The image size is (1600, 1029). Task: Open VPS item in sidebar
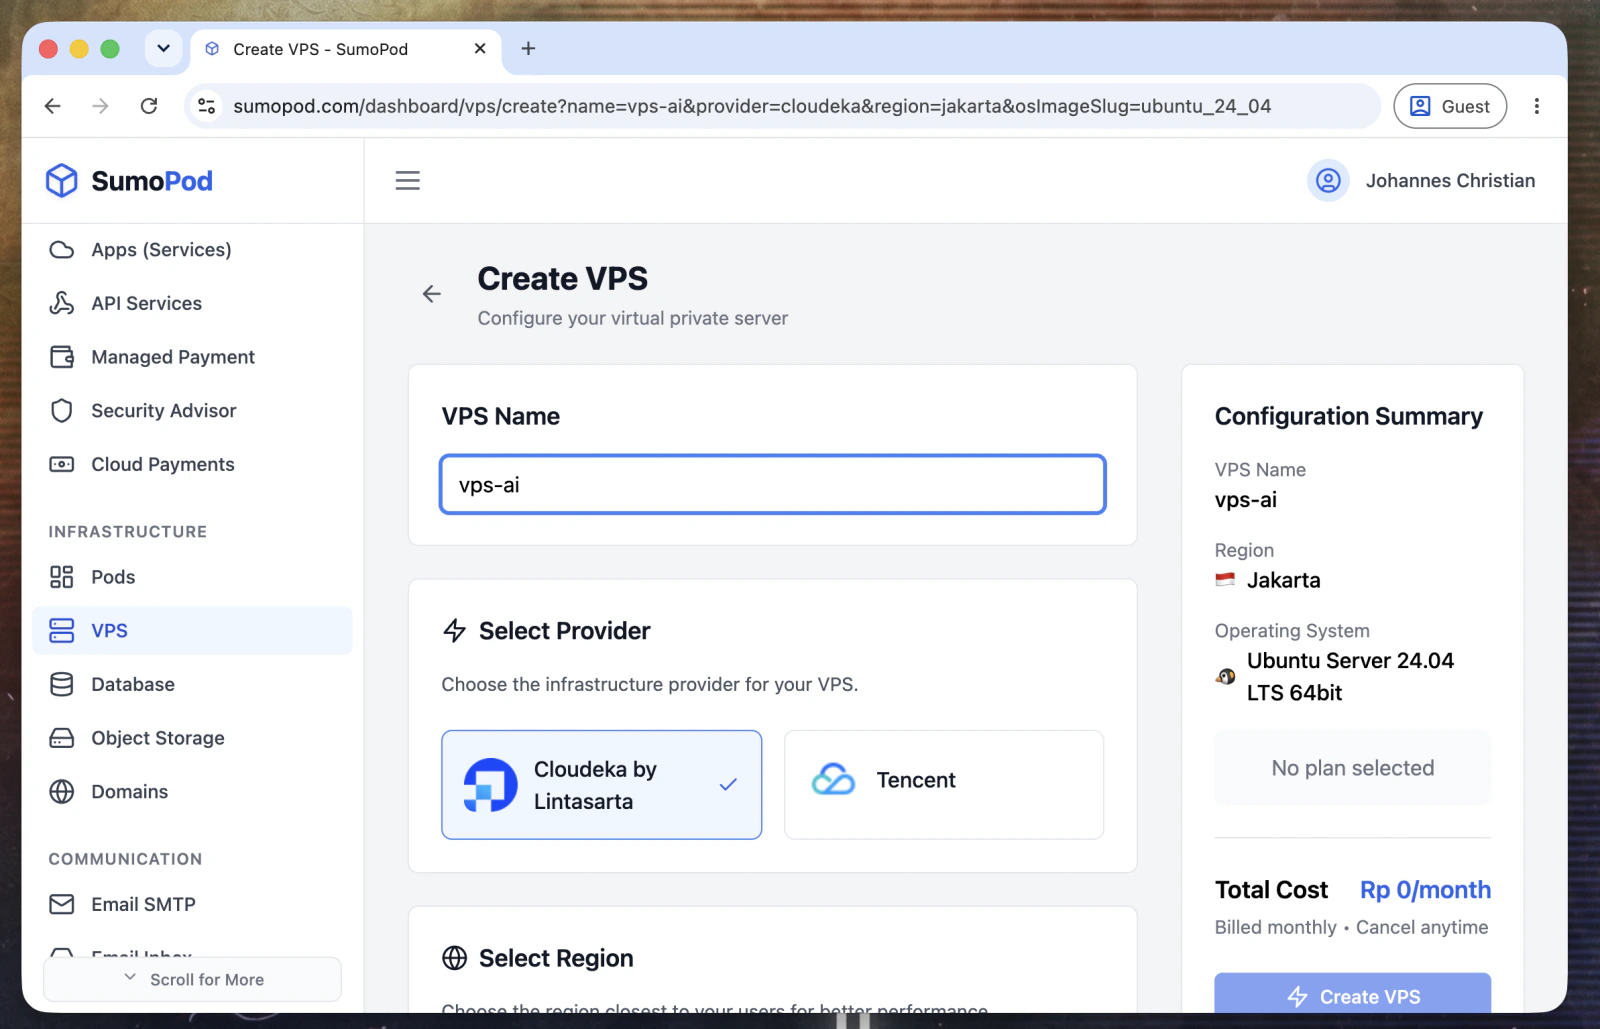(x=192, y=631)
